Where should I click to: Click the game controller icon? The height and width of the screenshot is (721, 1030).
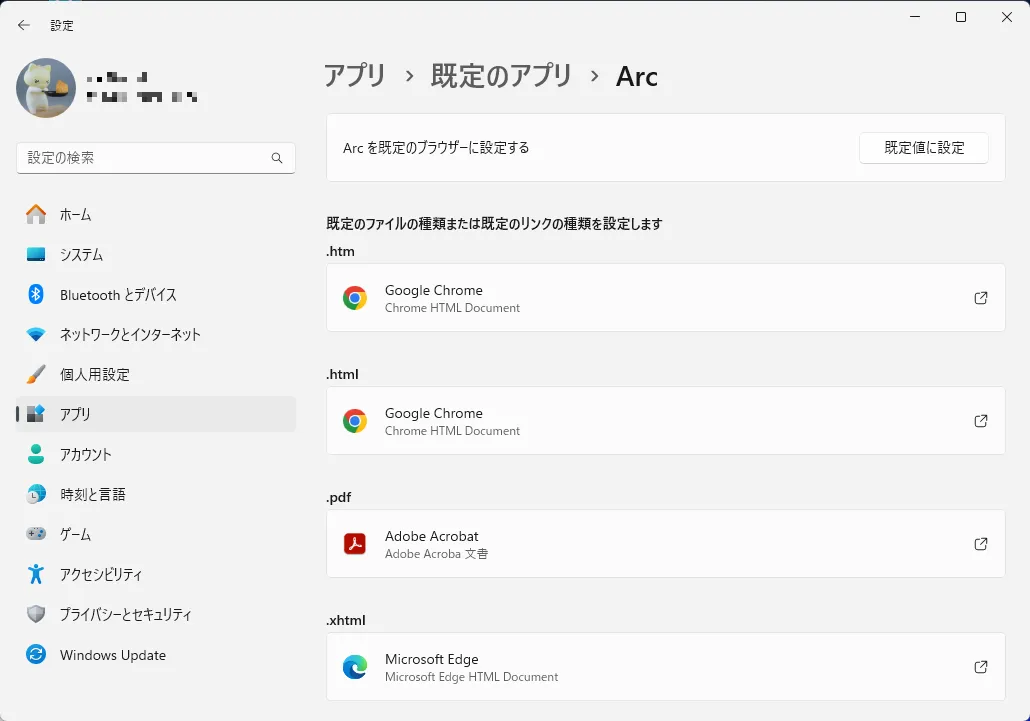pos(36,534)
